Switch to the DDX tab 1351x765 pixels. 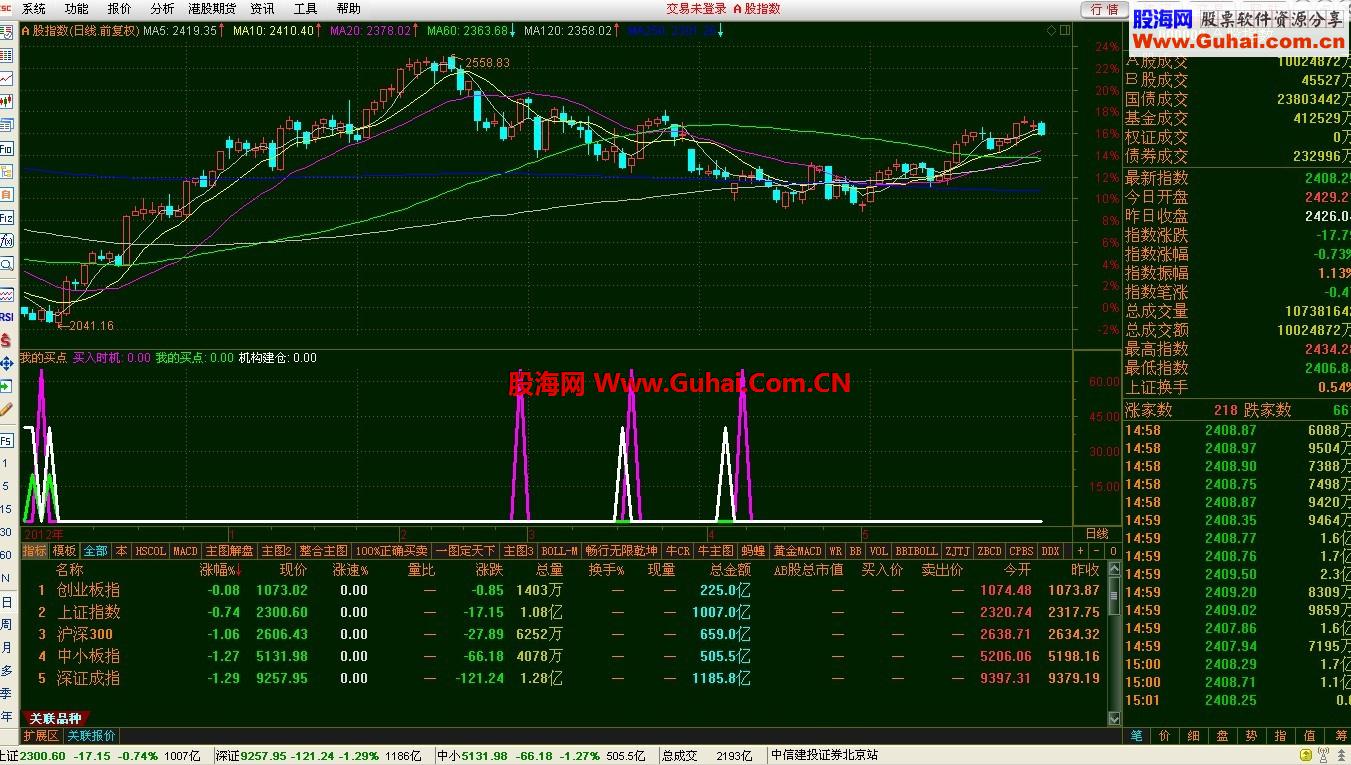pos(1050,551)
